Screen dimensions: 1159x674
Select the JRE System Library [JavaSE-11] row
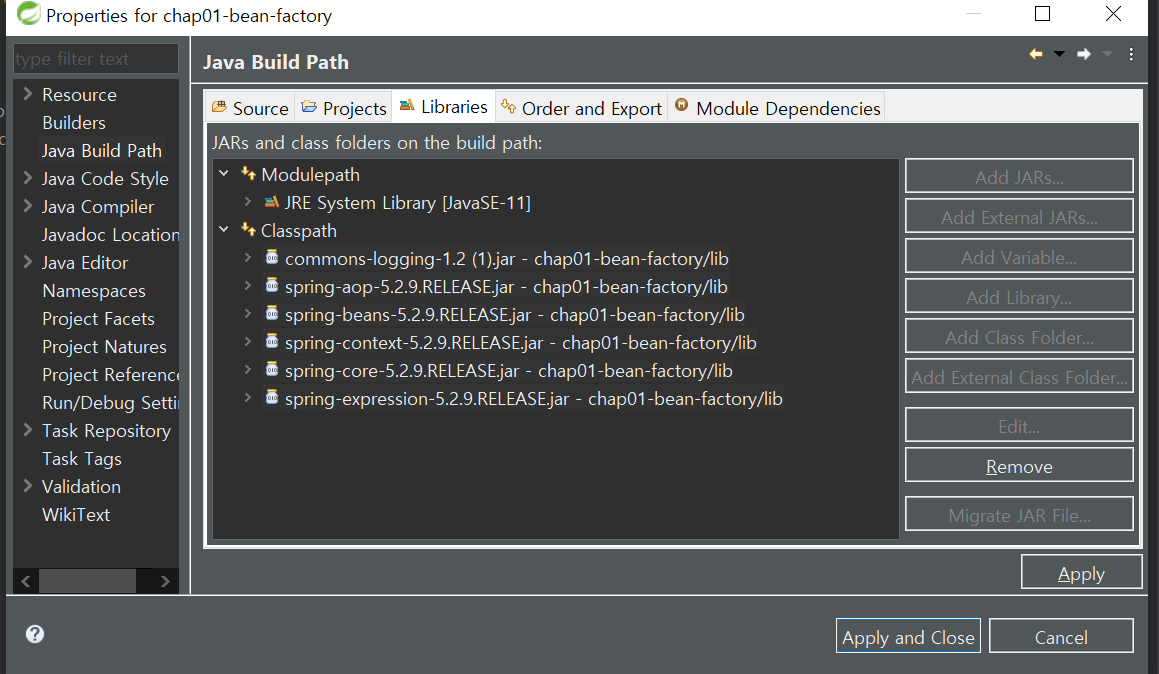(408, 202)
